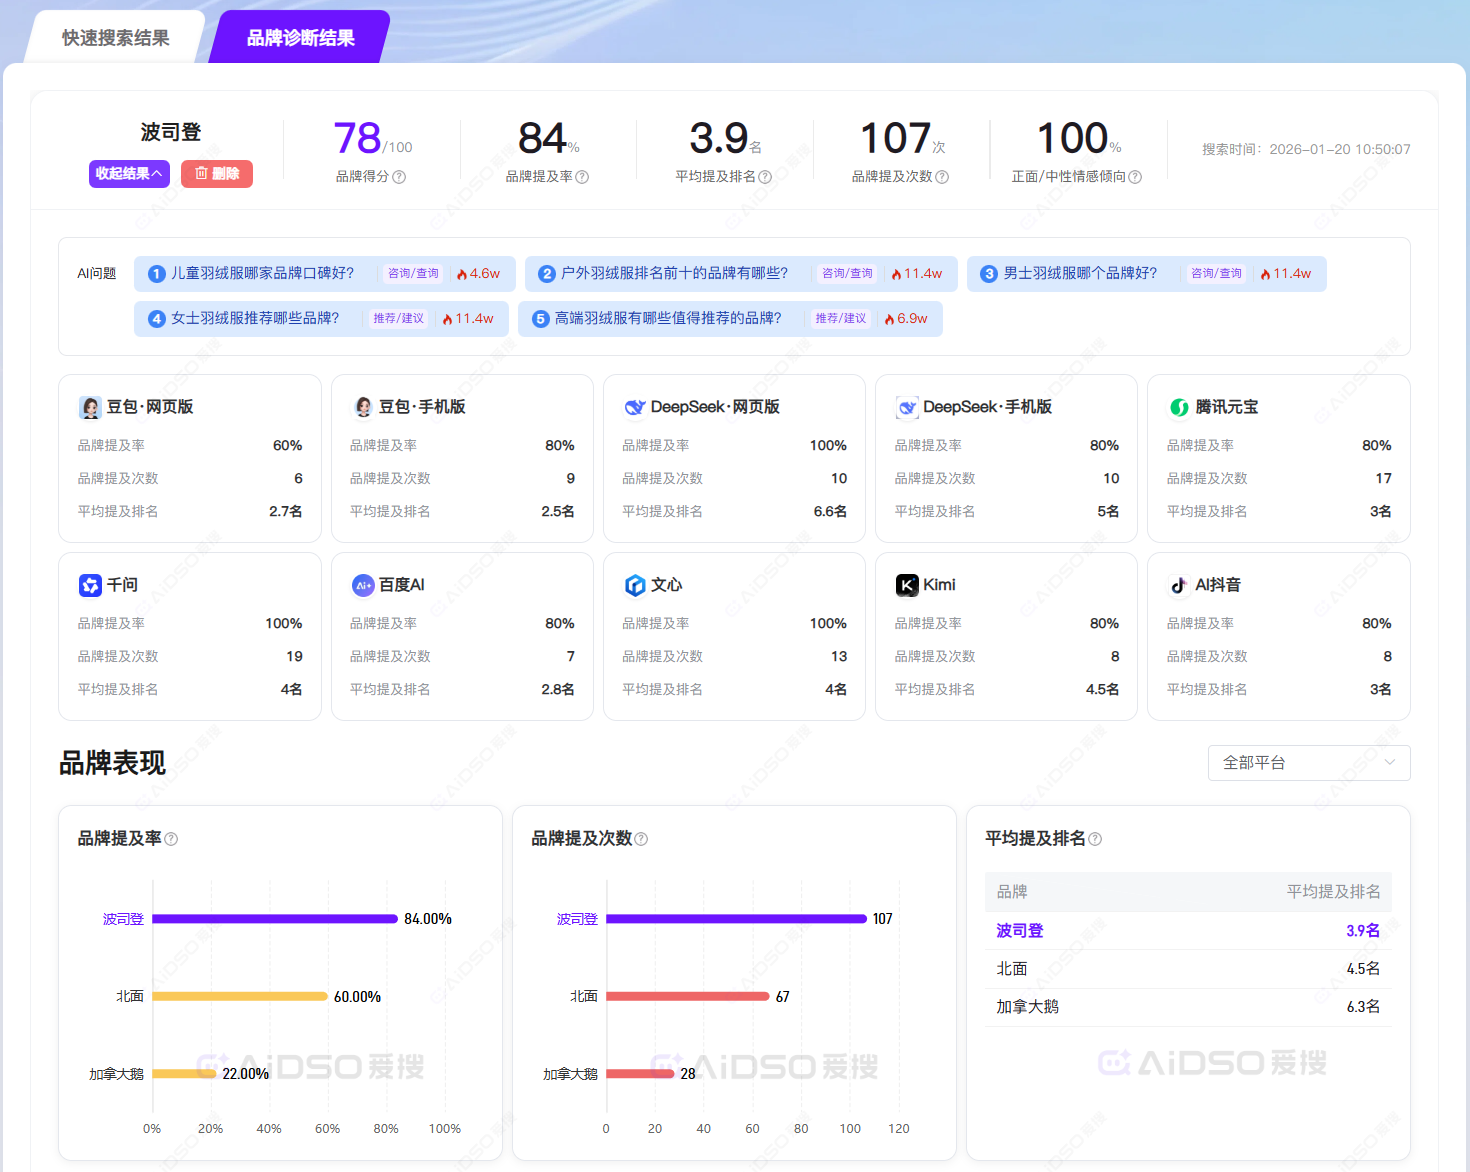Click the purple 波司登 bar in 品牌提及率 chart
Screen dimensions: 1470x1172
[x=275, y=919]
